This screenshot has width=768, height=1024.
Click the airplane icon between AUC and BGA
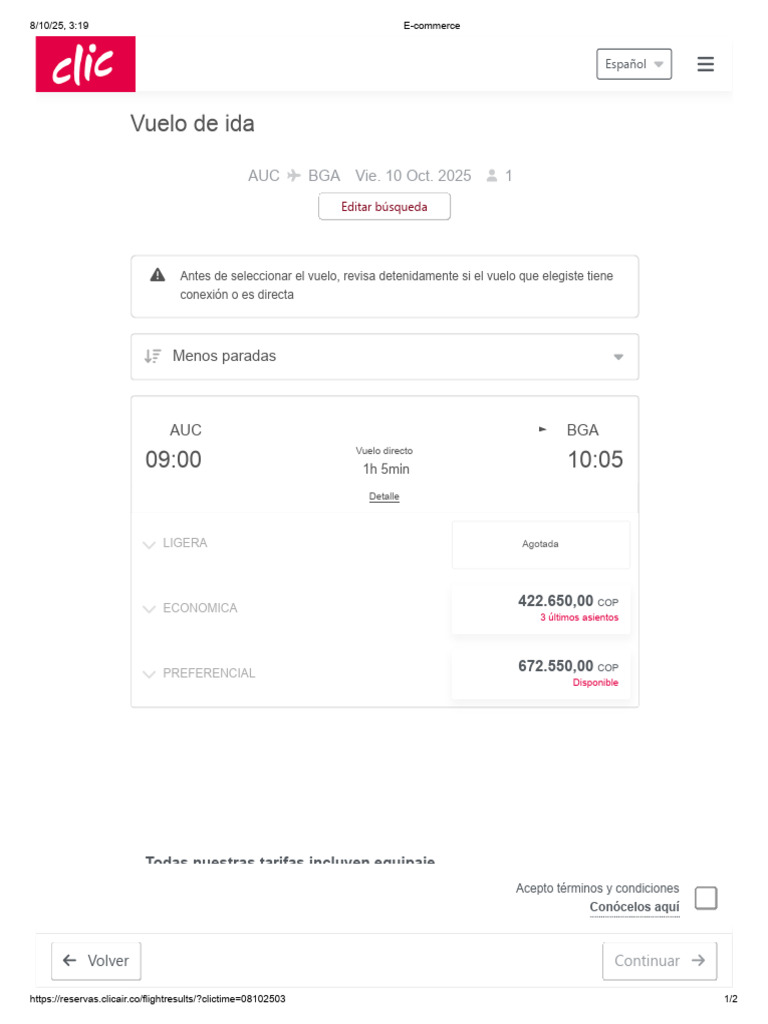click(x=294, y=176)
